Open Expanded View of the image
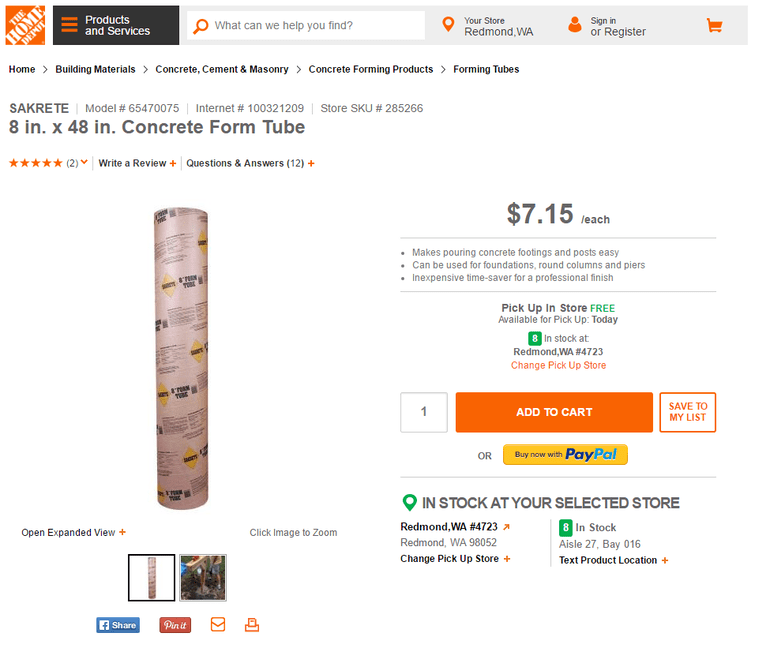The height and width of the screenshot is (648, 770). click(74, 533)
